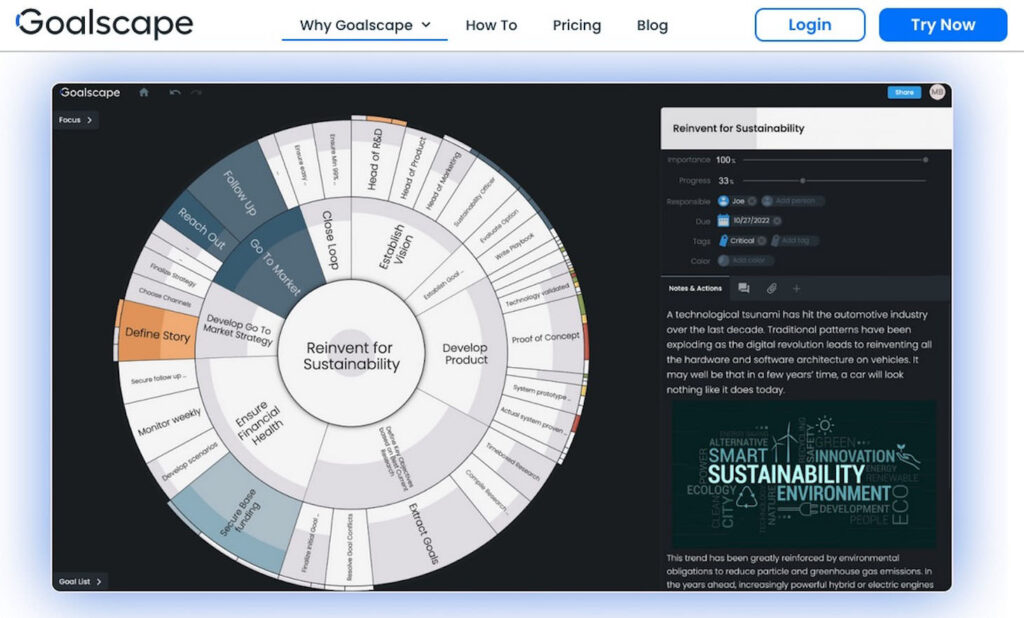Open the comments chat bubble tab
Viewport: 1024px width, 618px height.
[x=744, y=288]
